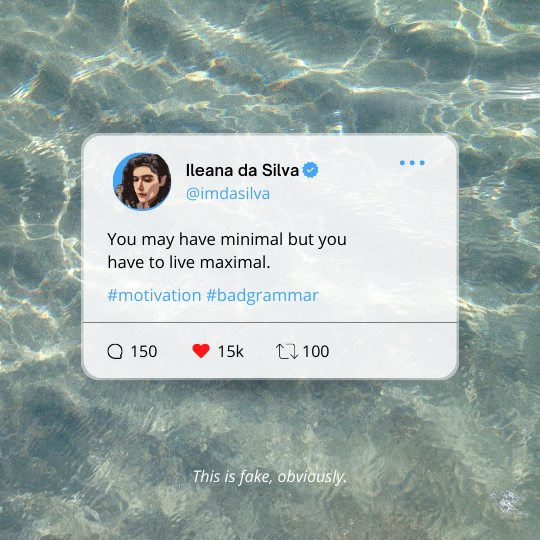This screenshot has height=540, width=540.
Task: Follow the #motivation hashtag
Action: [x=154, y=295]
